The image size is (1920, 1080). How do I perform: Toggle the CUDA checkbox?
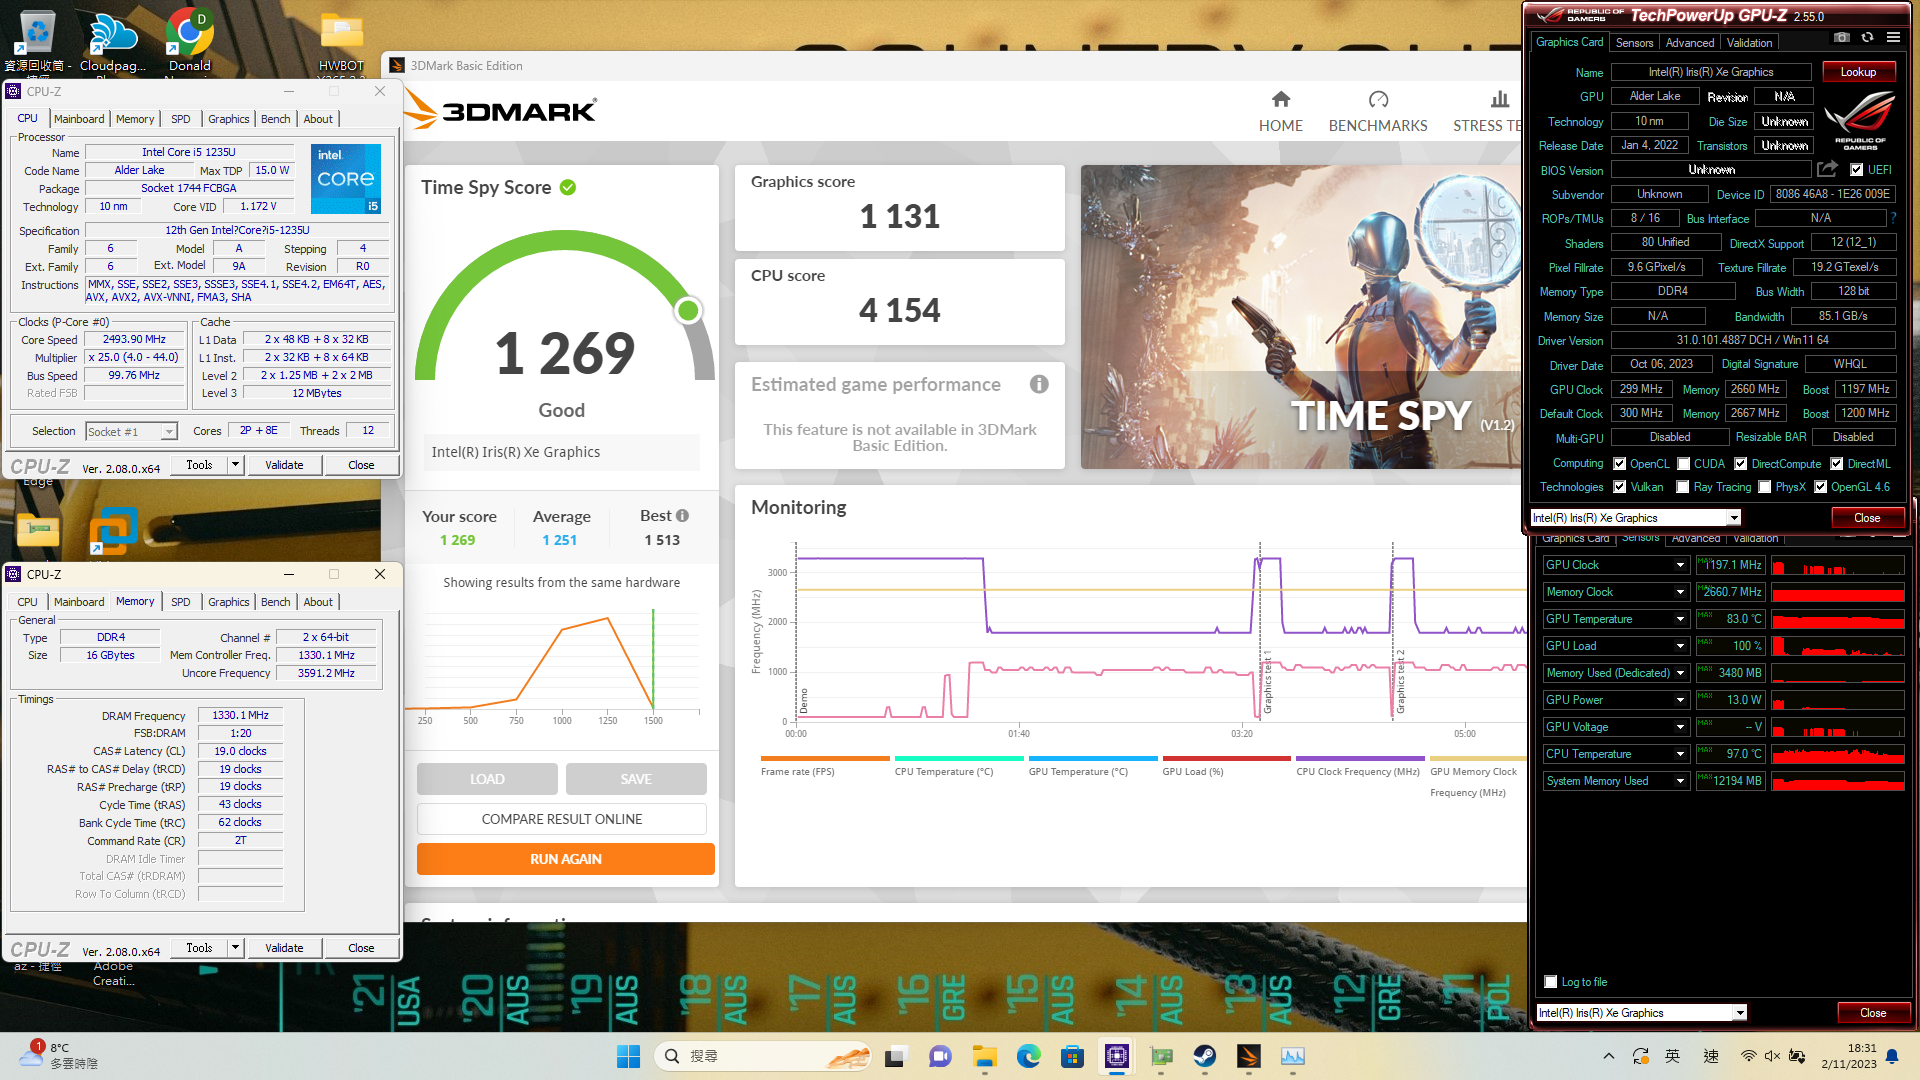[x=1684, y=464]
